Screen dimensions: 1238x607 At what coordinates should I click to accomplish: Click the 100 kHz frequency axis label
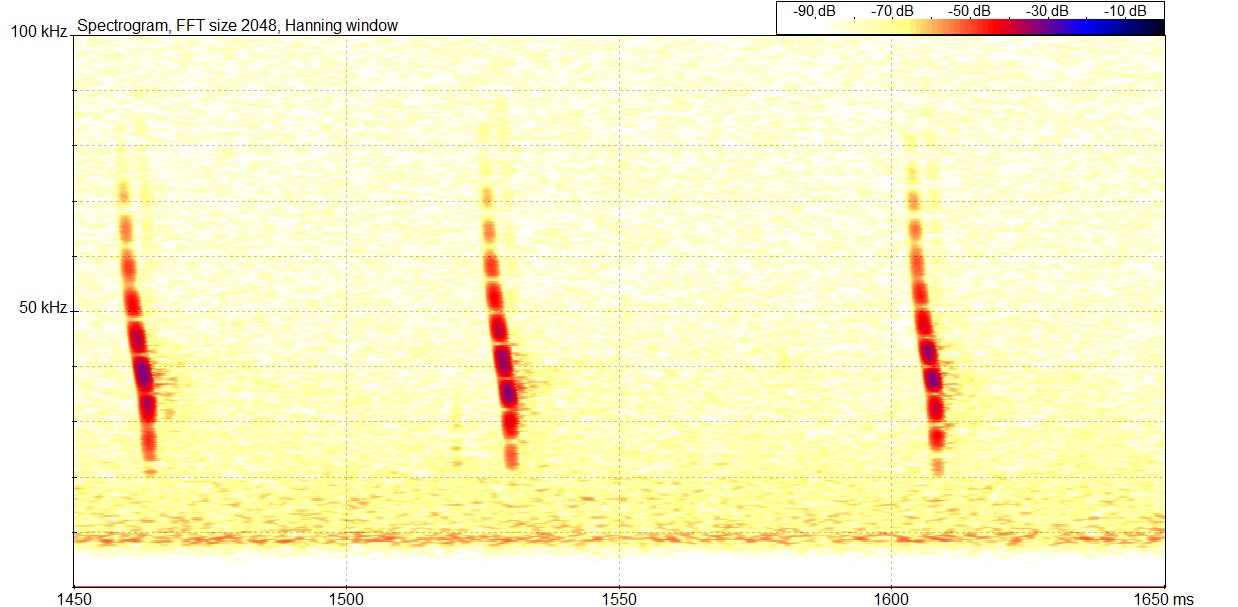[39, 33]
